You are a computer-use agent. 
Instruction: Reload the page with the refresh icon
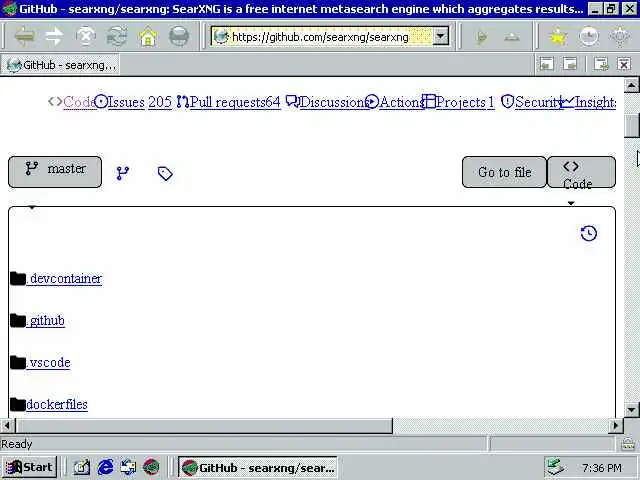[117, 37]
